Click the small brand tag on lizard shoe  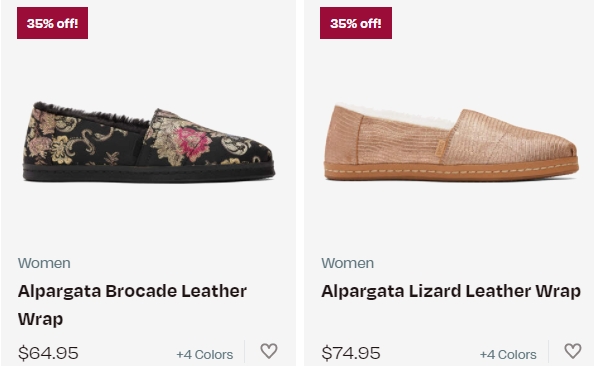click(x=441, y=148)
